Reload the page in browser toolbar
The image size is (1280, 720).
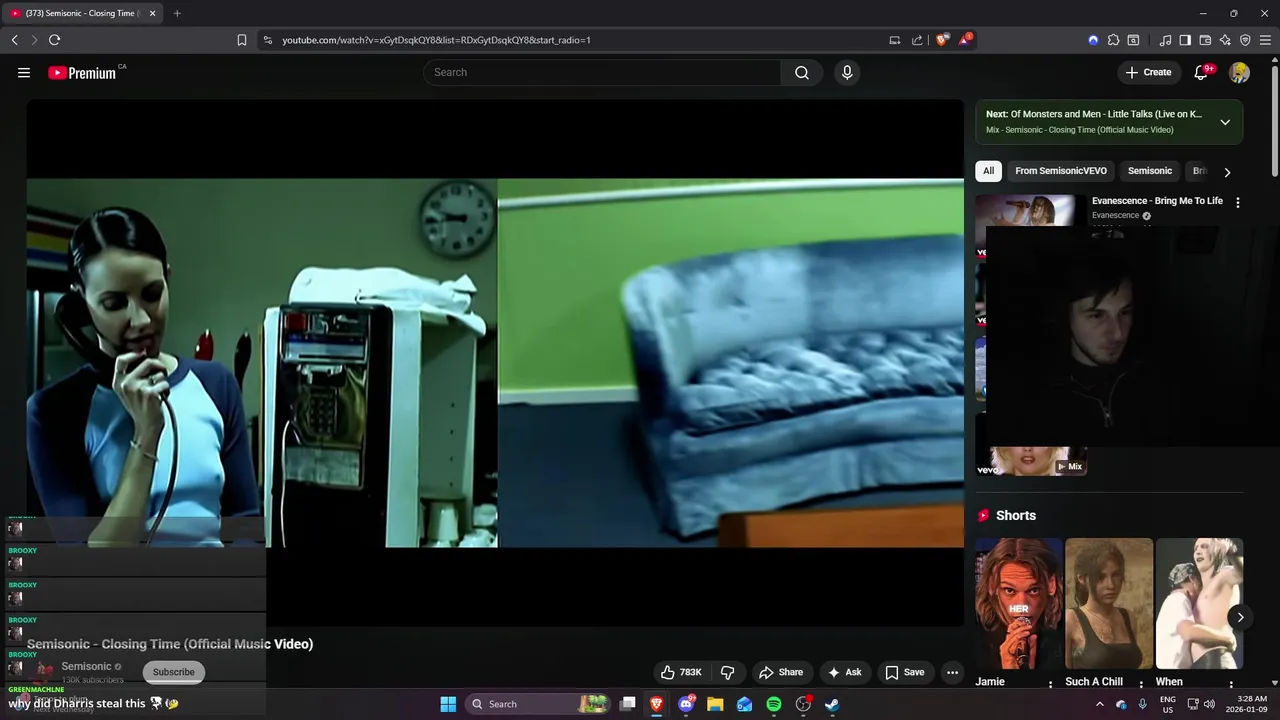point(54,40)
